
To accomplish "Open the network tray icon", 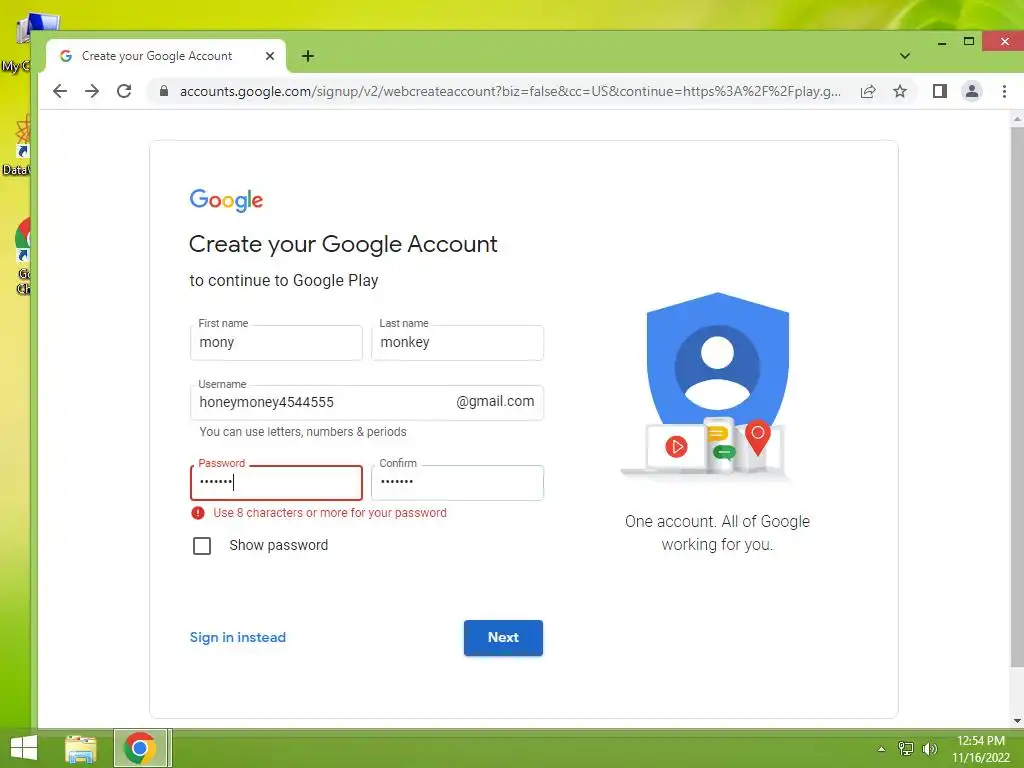I will point(906,749).
